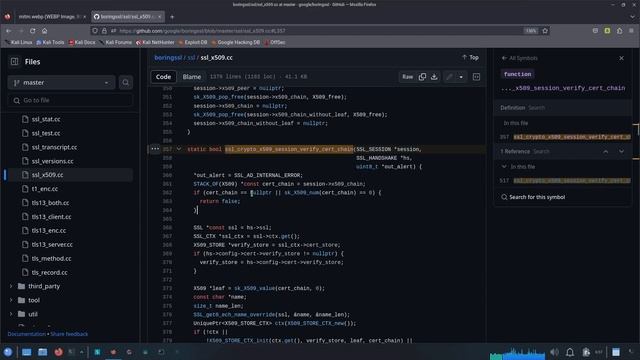640x360 pixels.
Task: Open a new browser tab
Action: [172, 17]
